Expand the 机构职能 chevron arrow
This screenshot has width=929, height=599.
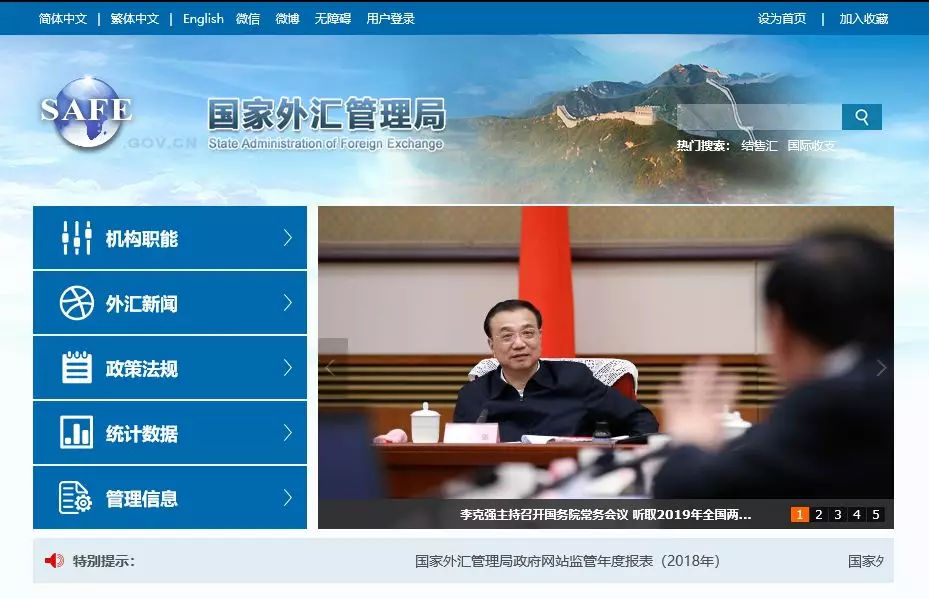[287, 238]
